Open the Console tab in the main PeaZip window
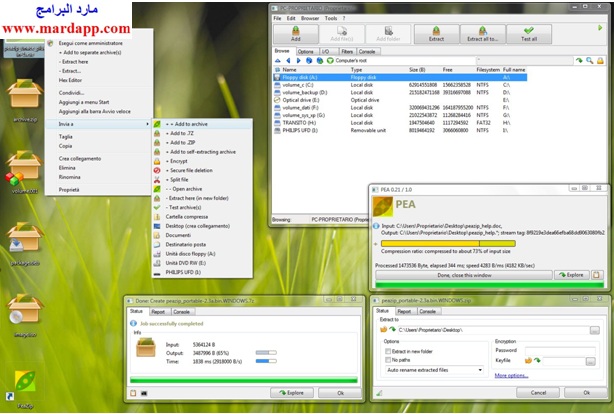Image resolution: width=614 pixels, height=414 pixels. (x=367, y=52)
